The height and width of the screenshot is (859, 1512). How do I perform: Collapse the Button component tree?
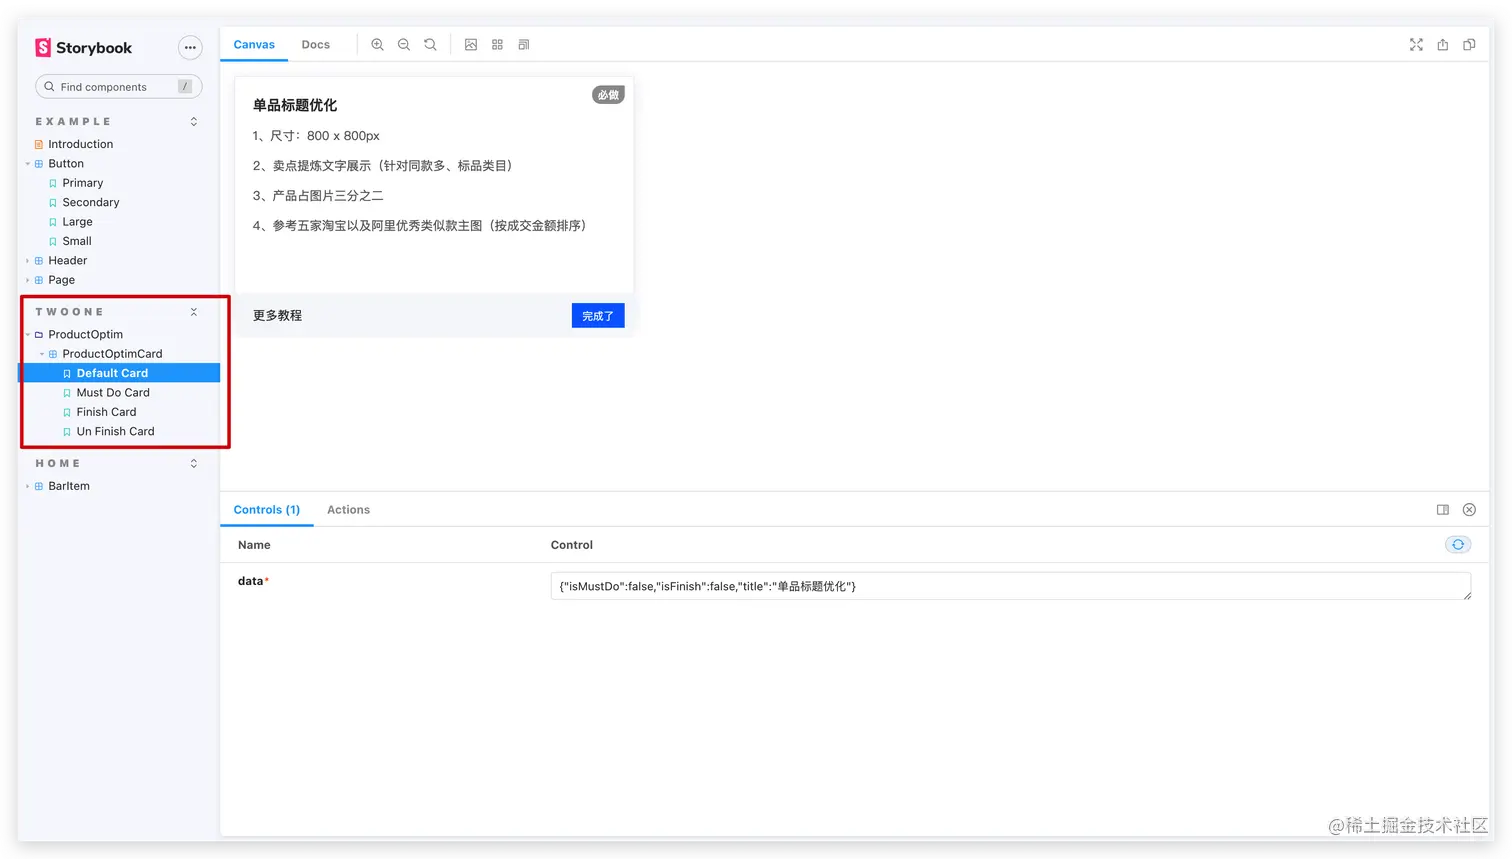point(66,164)
